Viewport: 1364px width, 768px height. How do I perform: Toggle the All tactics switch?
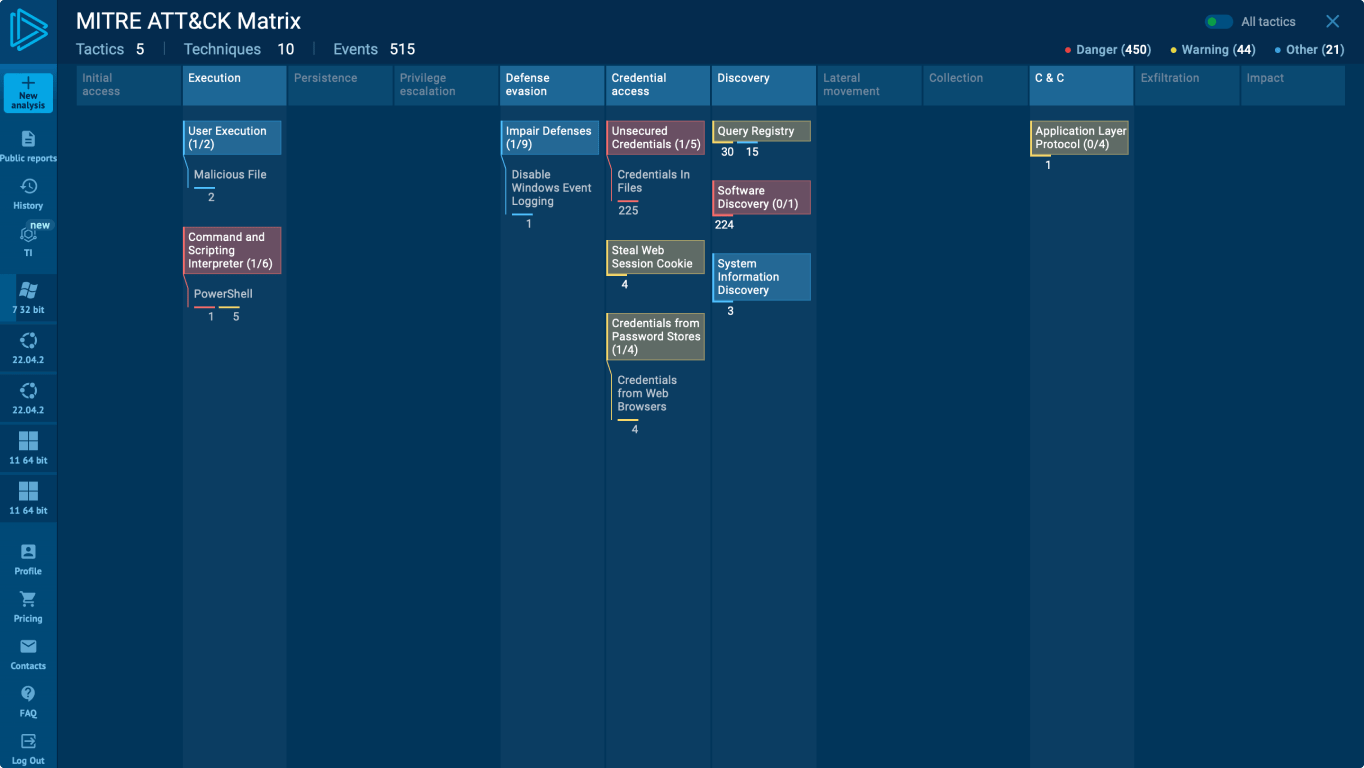point(1219,22)
